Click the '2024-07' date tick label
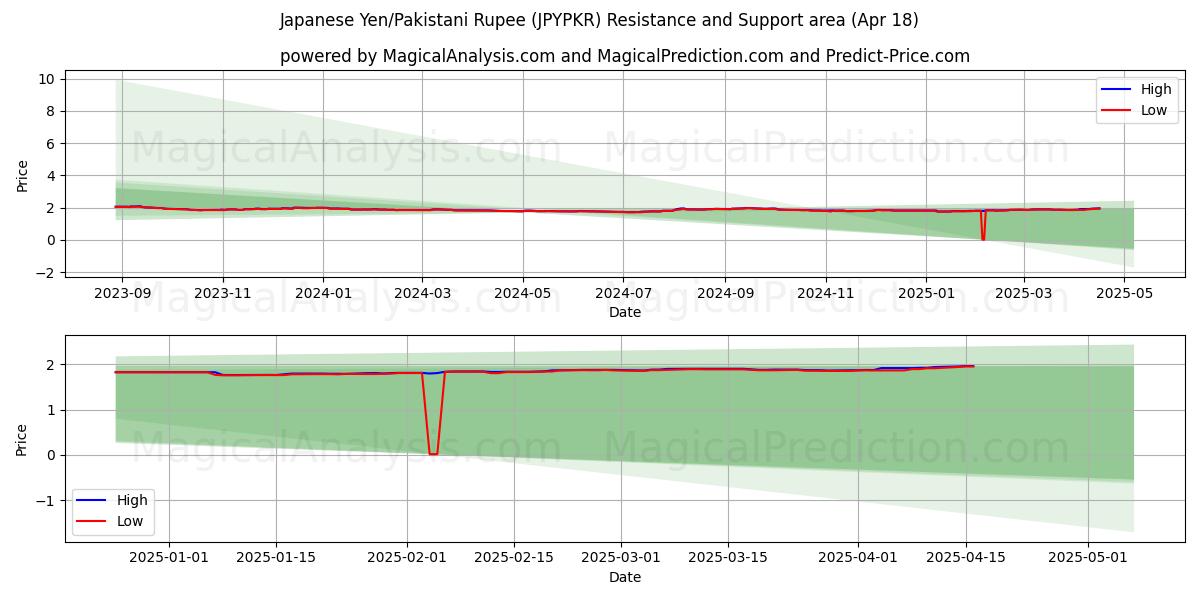This screenshot has height=600, width=1200. click(x=623, y=295)
